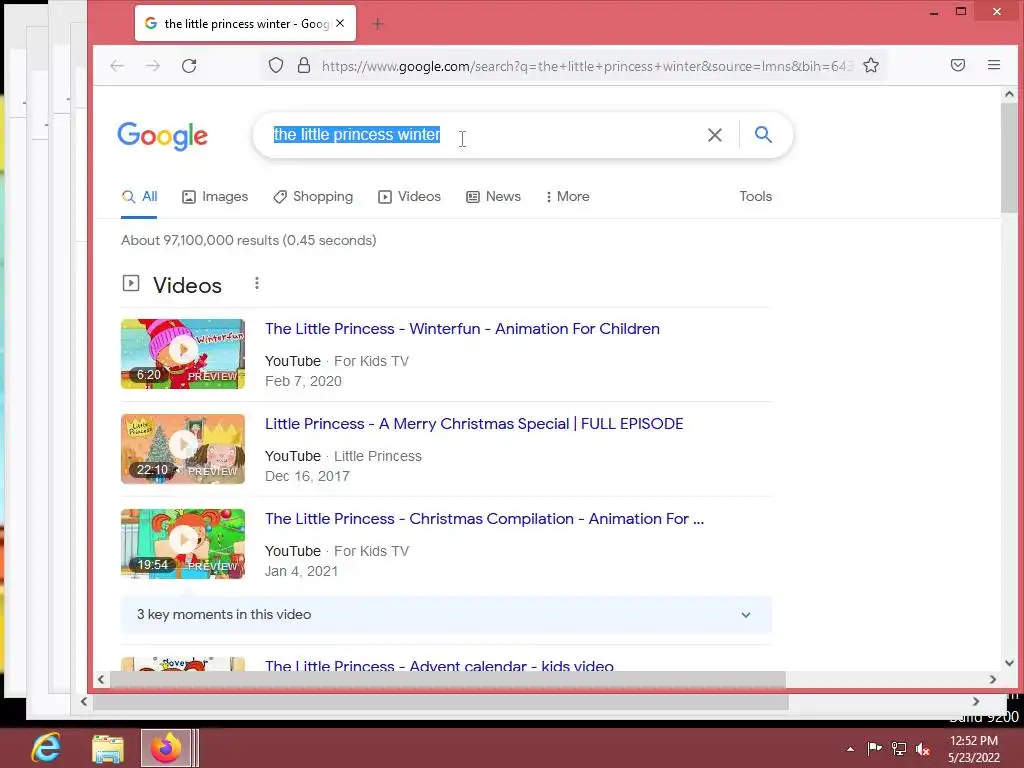Clear the search box with X icon
1024x768 pixels.
pos(714,135)
